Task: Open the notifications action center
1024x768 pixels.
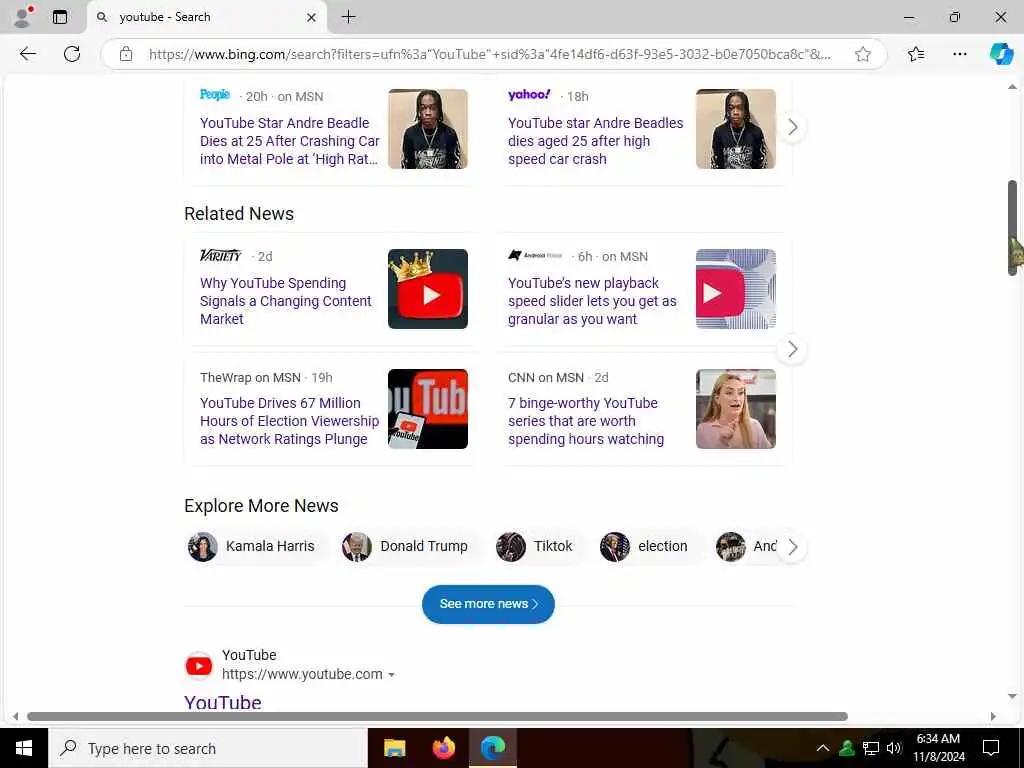Action: 991,748
